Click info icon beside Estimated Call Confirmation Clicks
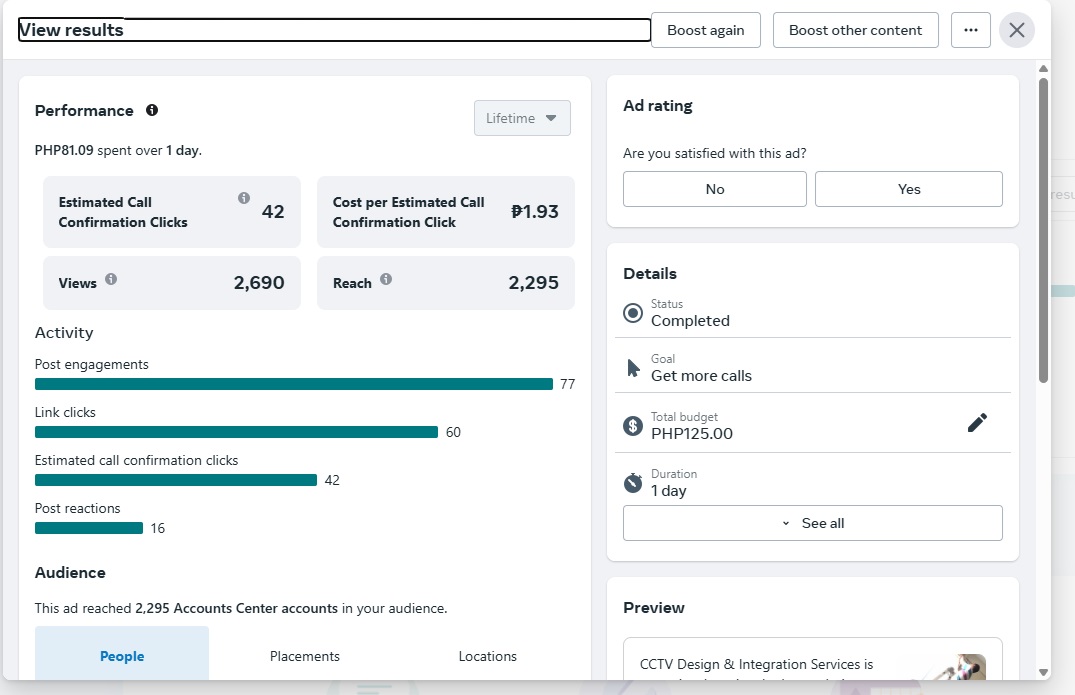Image resolution: width=1075 pixels, height=695 pixels. (244, 198)
